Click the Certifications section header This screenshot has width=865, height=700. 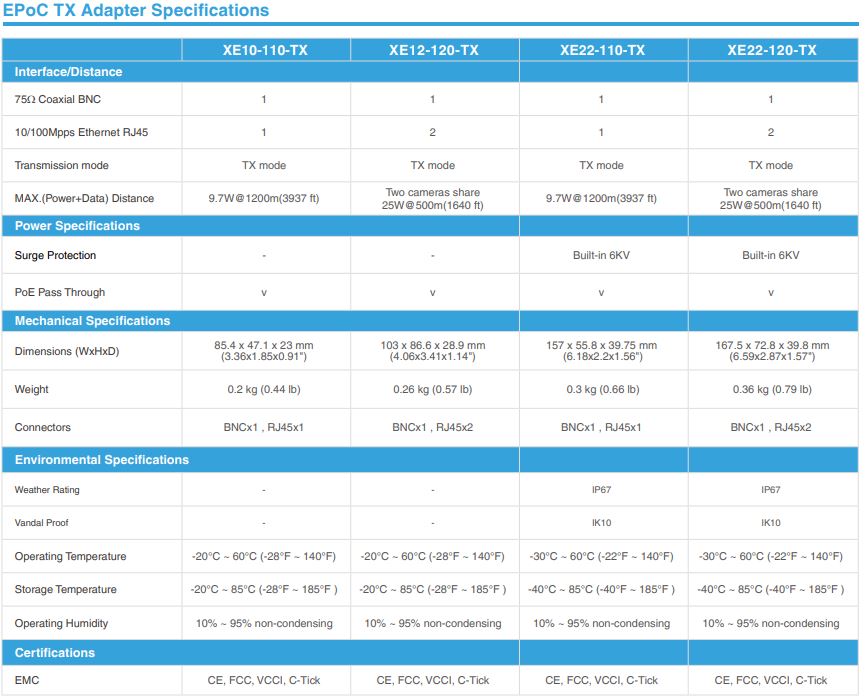[x=55, y=653]
